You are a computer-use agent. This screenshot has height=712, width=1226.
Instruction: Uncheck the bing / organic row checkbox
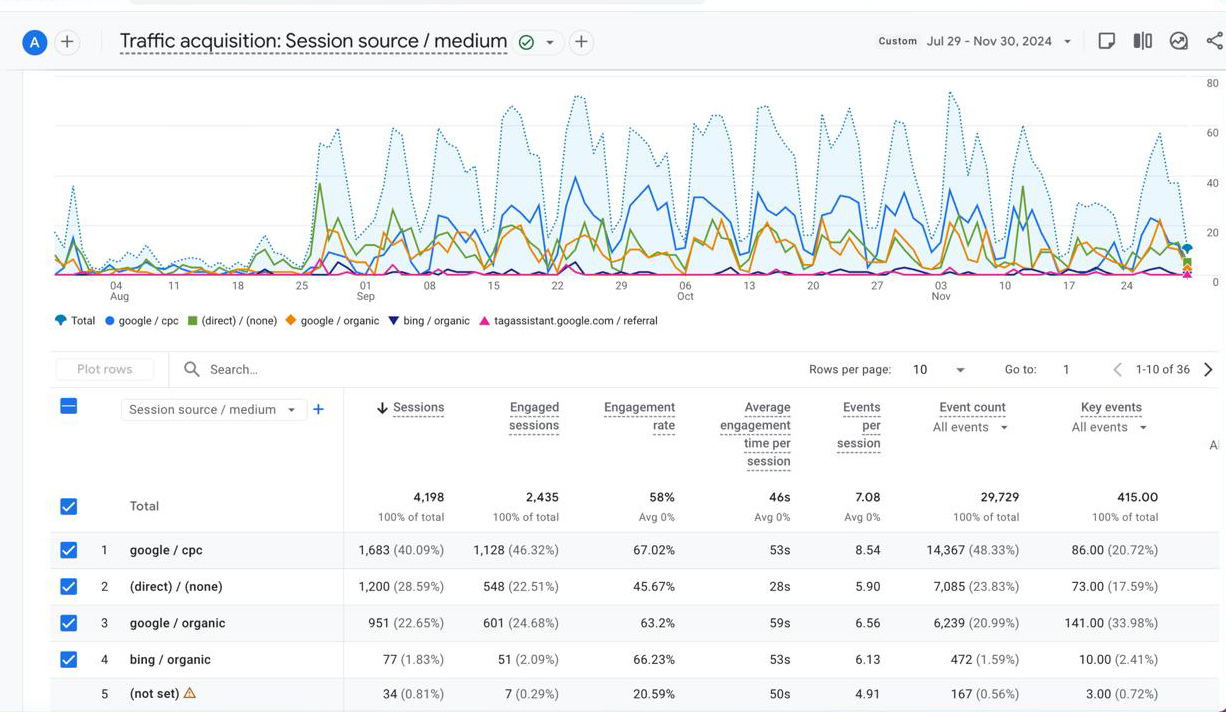(x=68, y=659)
